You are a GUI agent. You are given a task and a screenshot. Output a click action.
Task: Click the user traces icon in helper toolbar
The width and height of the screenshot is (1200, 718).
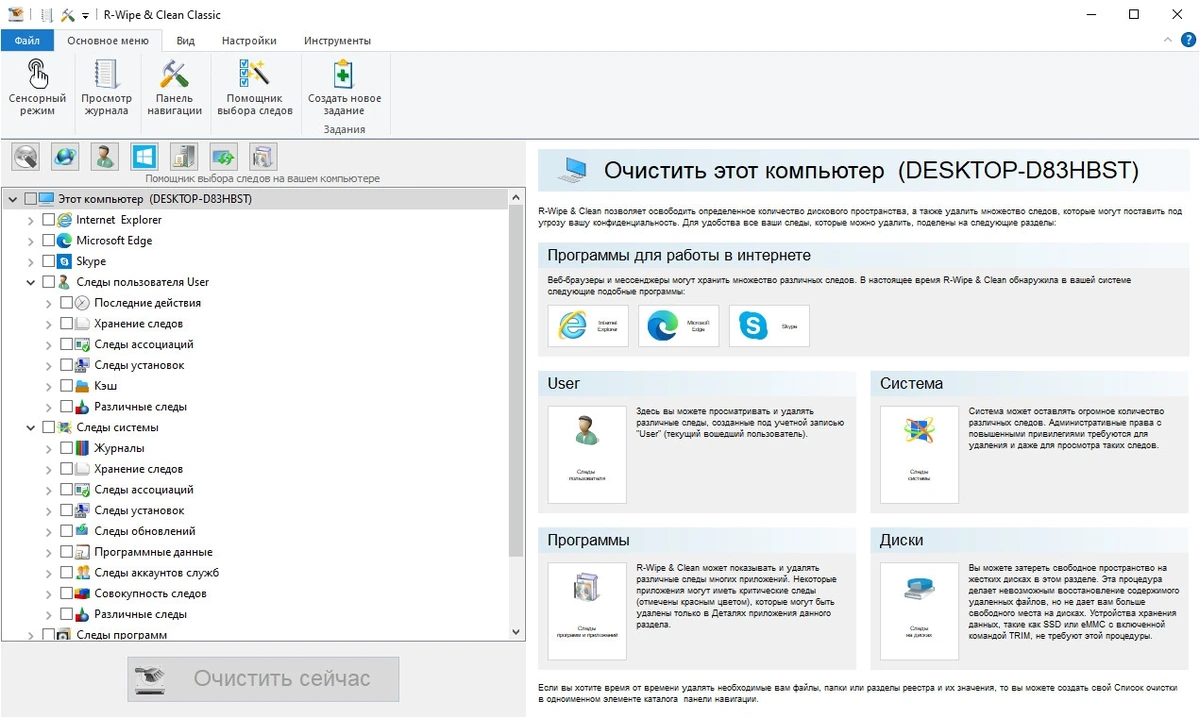pyautogui.click(x=104, y=157)
